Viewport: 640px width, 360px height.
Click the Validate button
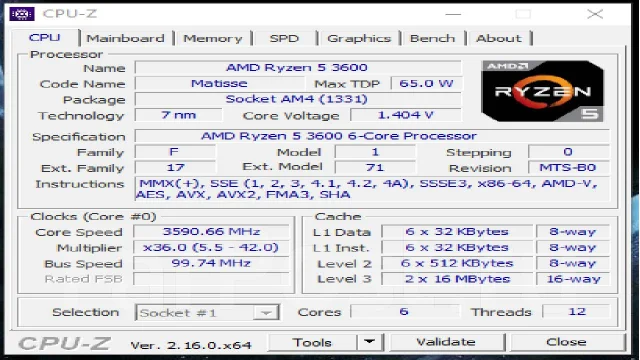point(446,342)
